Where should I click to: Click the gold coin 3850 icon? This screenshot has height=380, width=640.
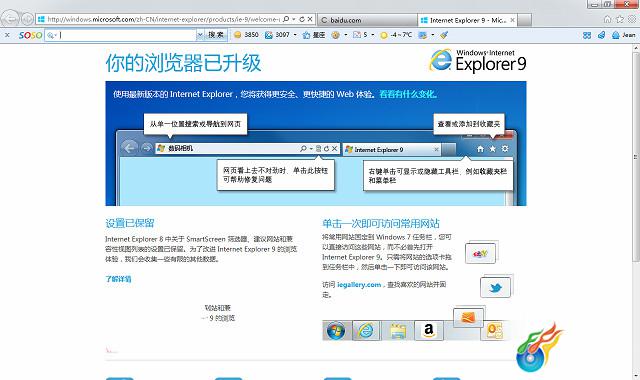tap(238, 35)
